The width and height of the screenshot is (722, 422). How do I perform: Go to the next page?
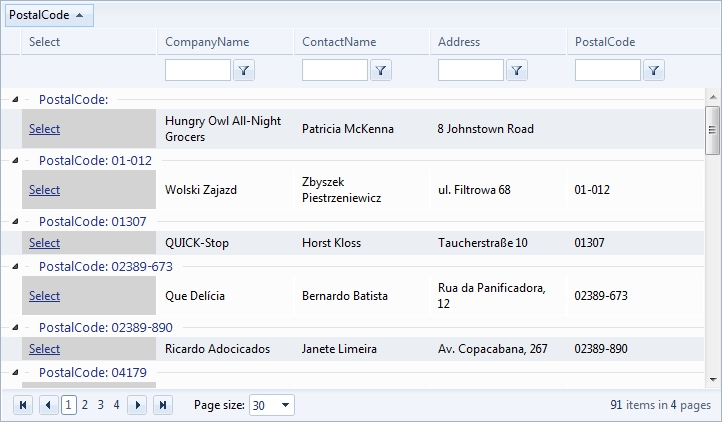(138, 405)
